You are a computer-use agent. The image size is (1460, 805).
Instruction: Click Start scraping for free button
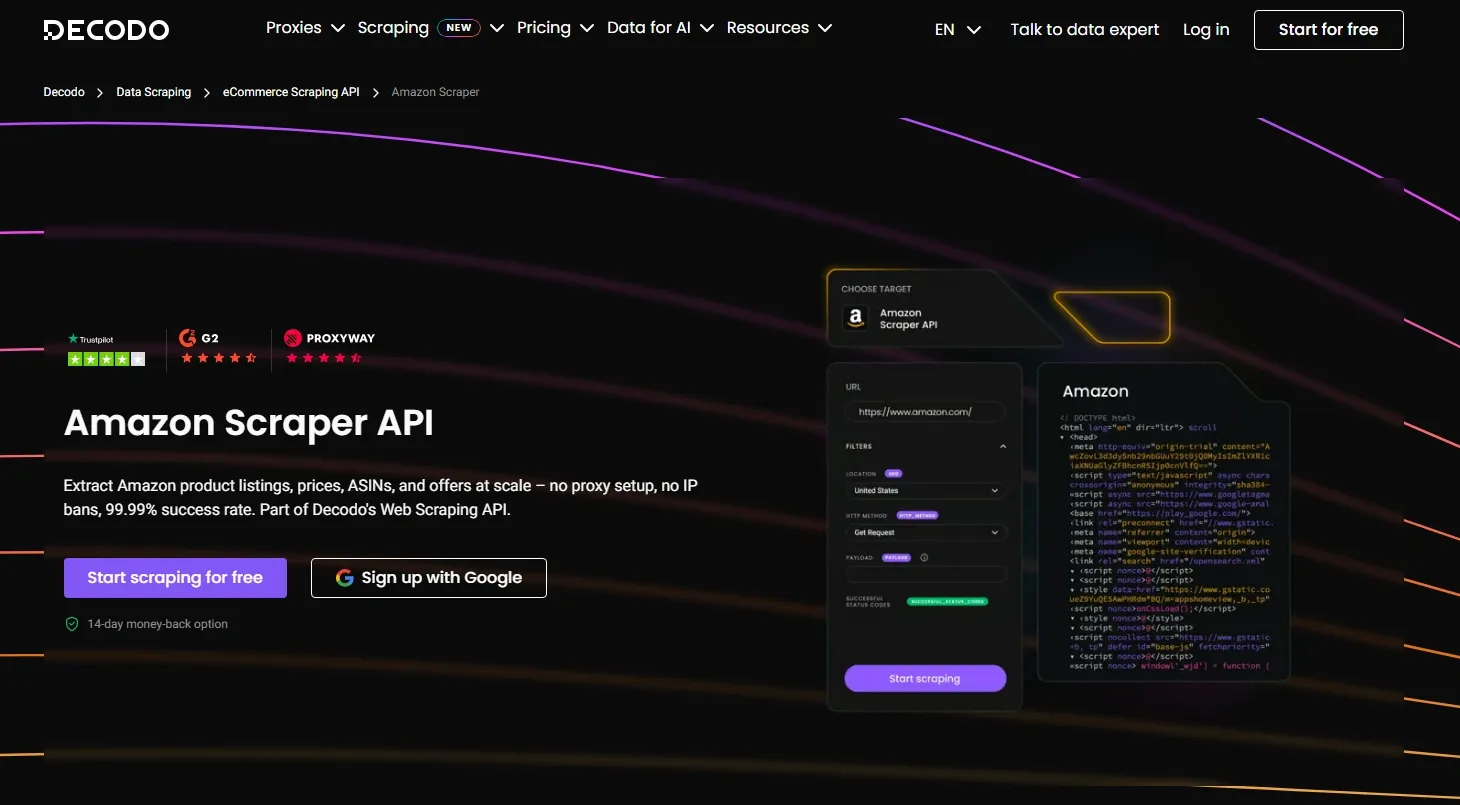tap(175, 578)
